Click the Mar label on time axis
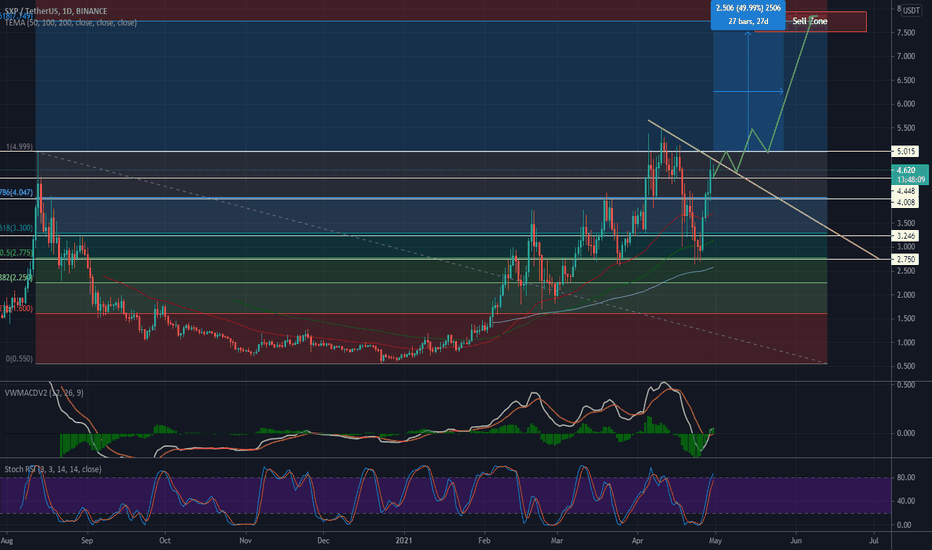Image resolution: width=932 pixels, height=550 pixels. pos(556,541)
